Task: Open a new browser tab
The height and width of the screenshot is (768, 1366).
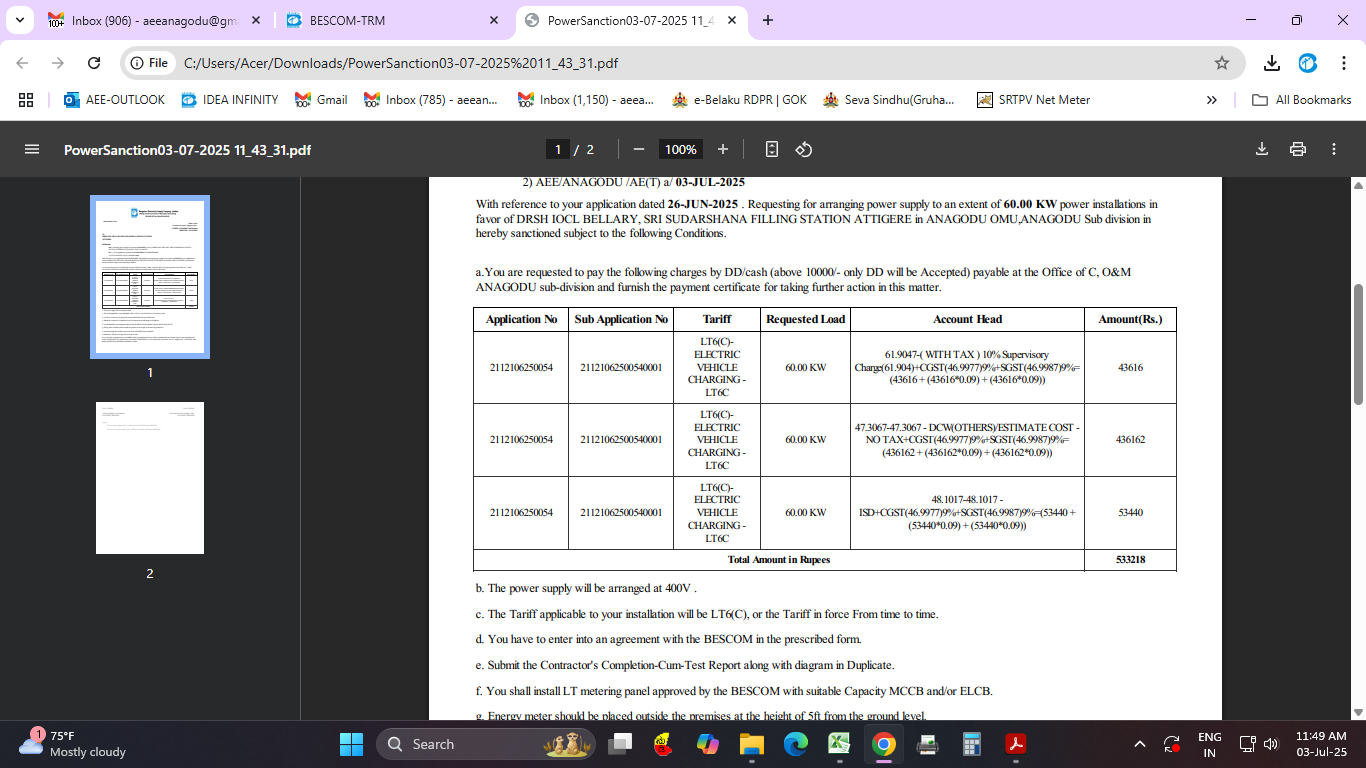Action: click(x=768, y=20)
